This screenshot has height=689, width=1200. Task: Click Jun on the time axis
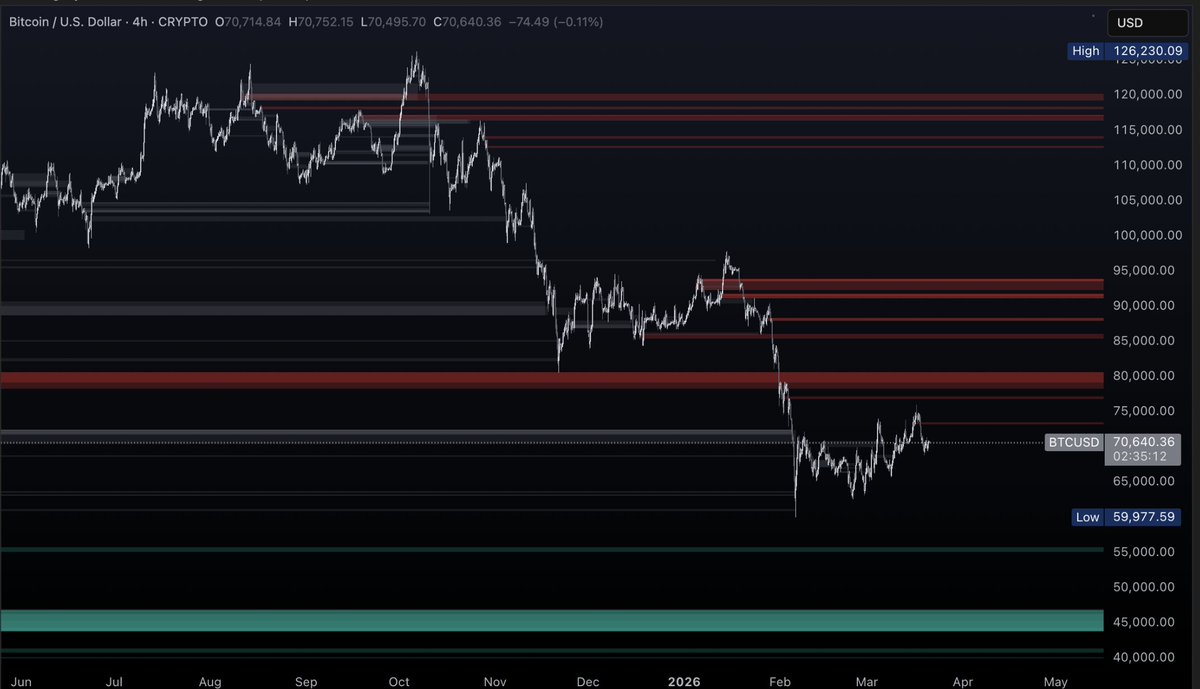pyautogui.click(x=19, y=681)
